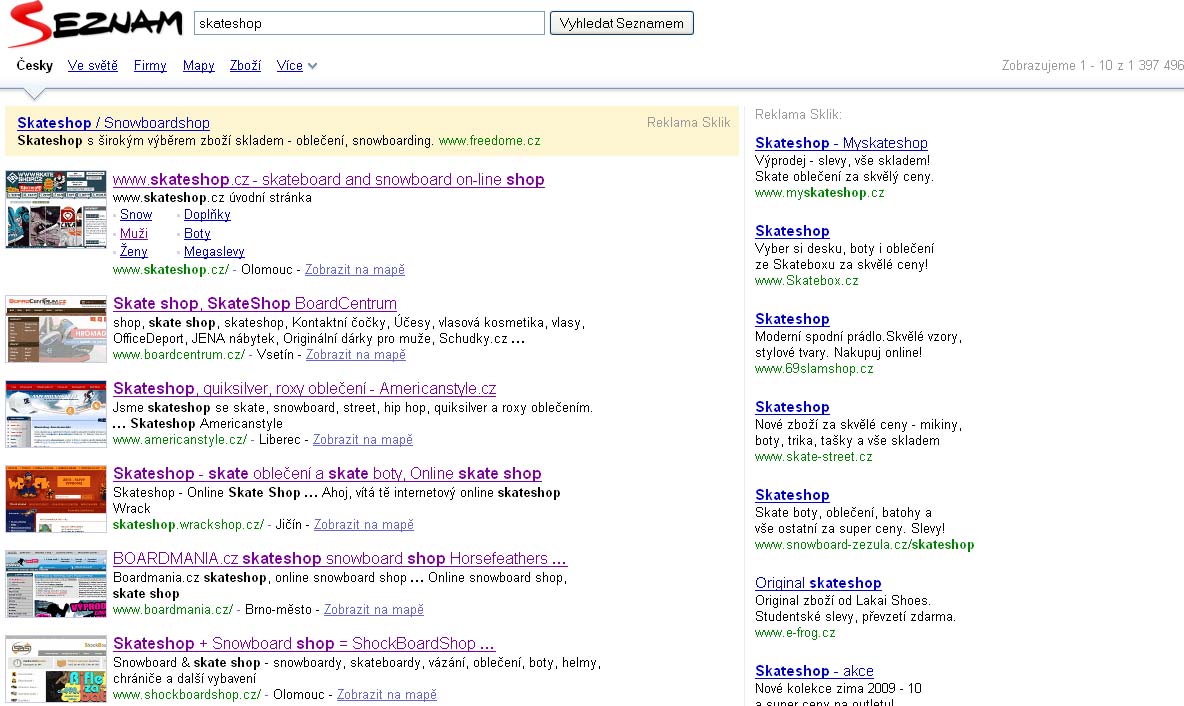This screenshot has height=706, width=1184.
Task: Open the Skateshop ad for snowboard-zezula
Action: coord(792,495)
